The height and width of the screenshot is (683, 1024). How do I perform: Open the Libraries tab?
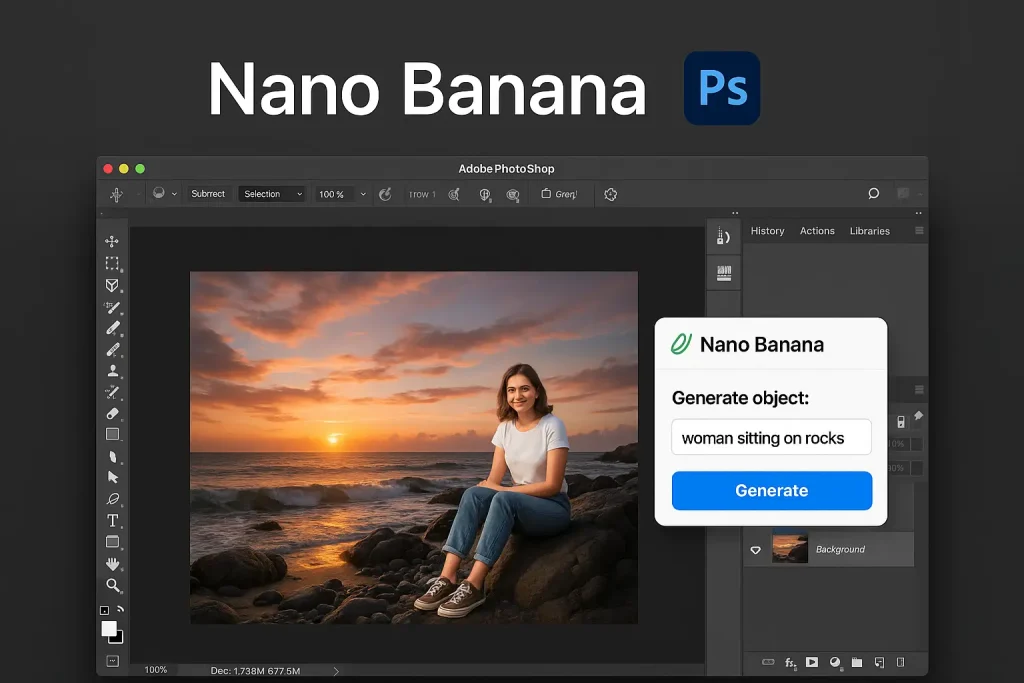[x=869, y=231]
